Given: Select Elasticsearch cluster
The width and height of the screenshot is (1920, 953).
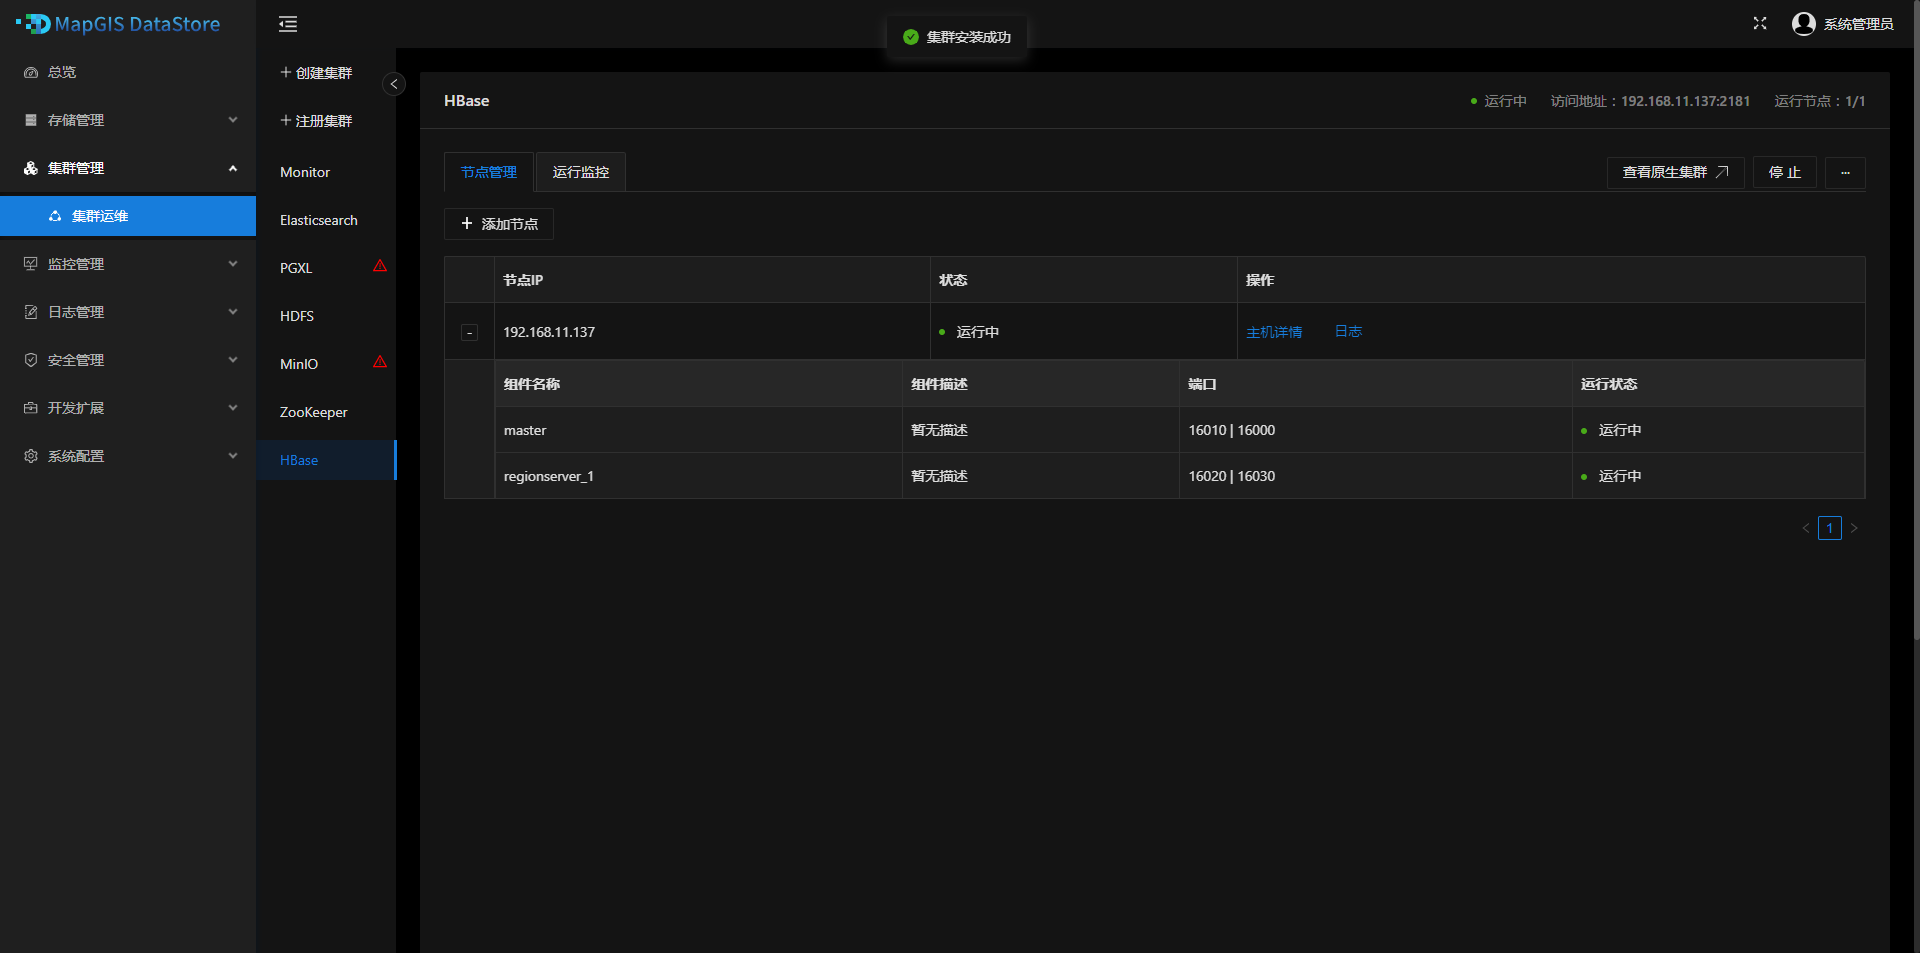Looking at the screenshot, I should point(326,220).
